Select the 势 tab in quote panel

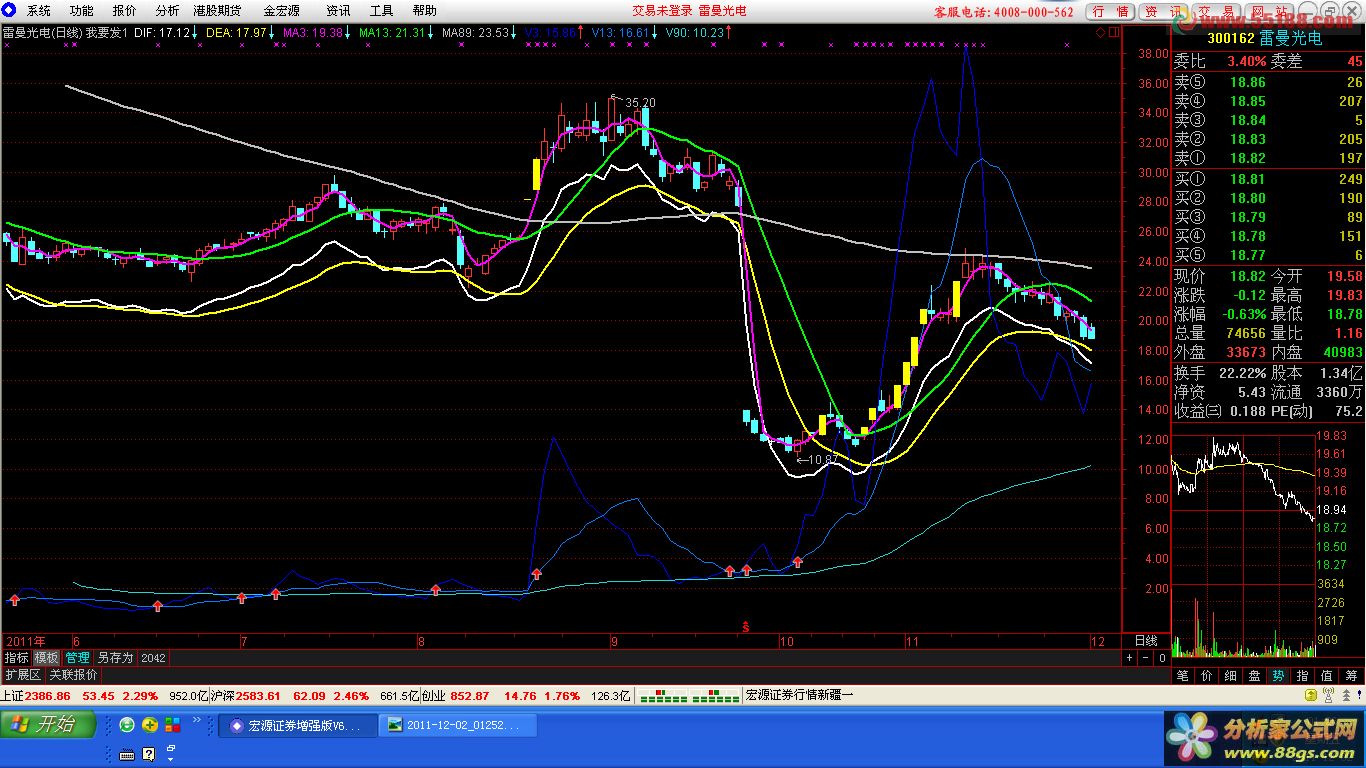pyautogui.click(x=1279, y=676)
